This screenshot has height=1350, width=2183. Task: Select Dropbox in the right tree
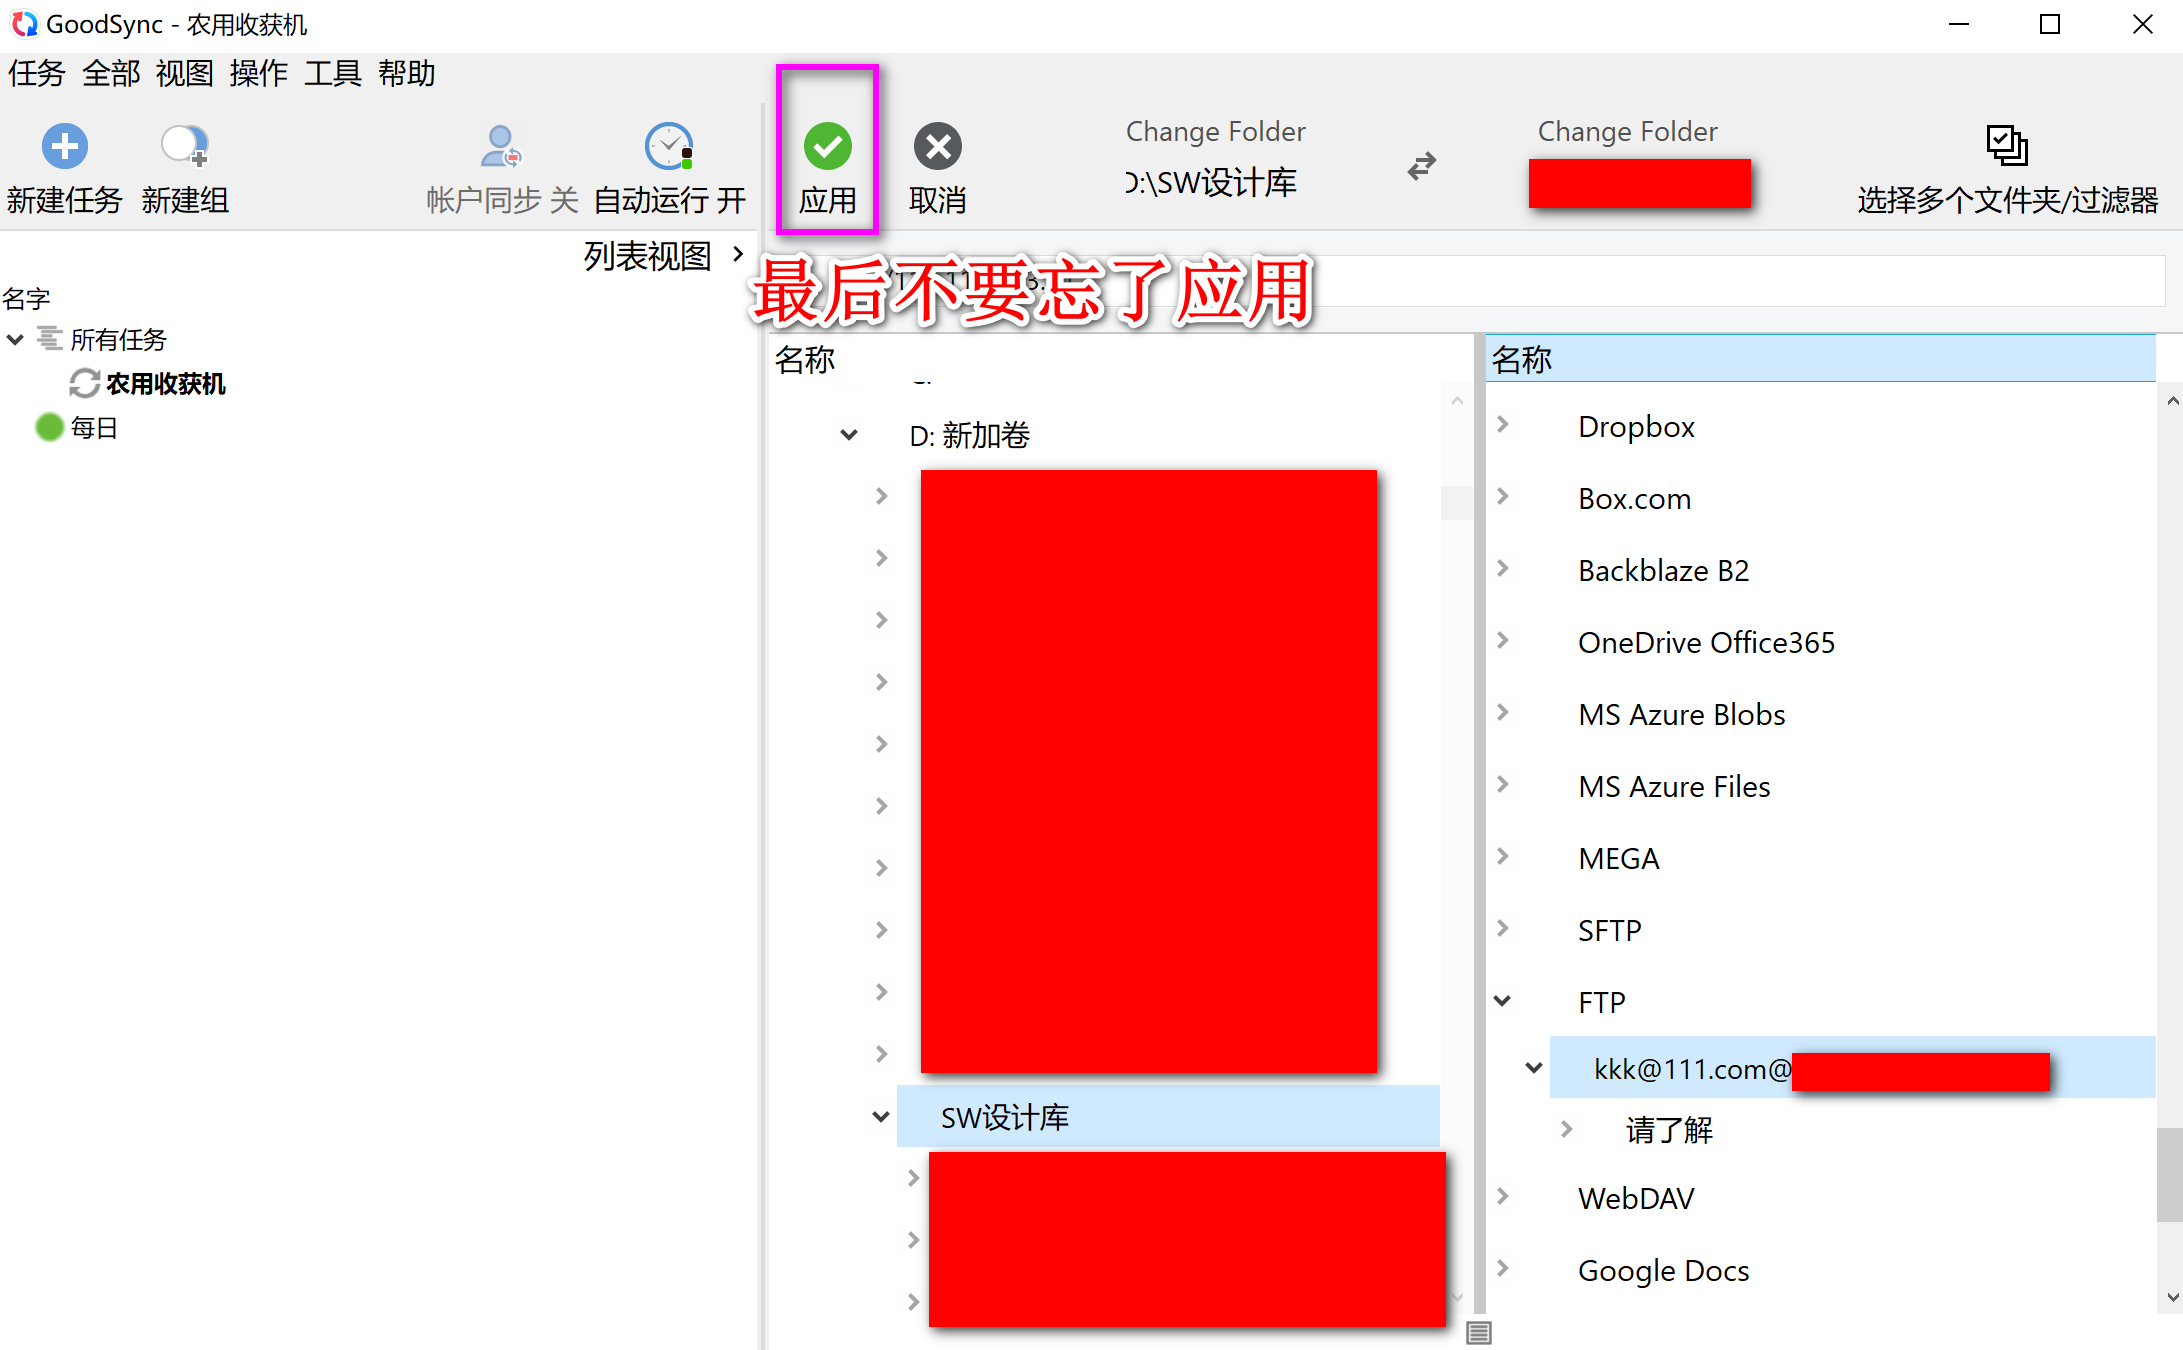[x=1636, y=427]
